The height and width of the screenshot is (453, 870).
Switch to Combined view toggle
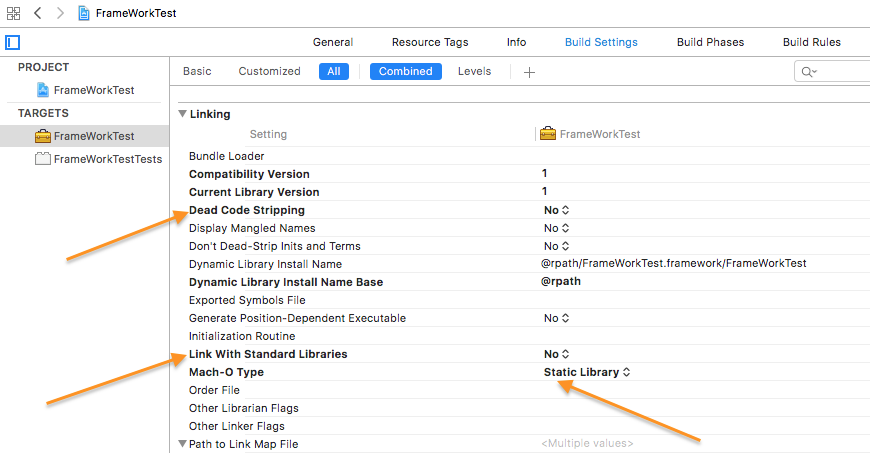(405, 72)
